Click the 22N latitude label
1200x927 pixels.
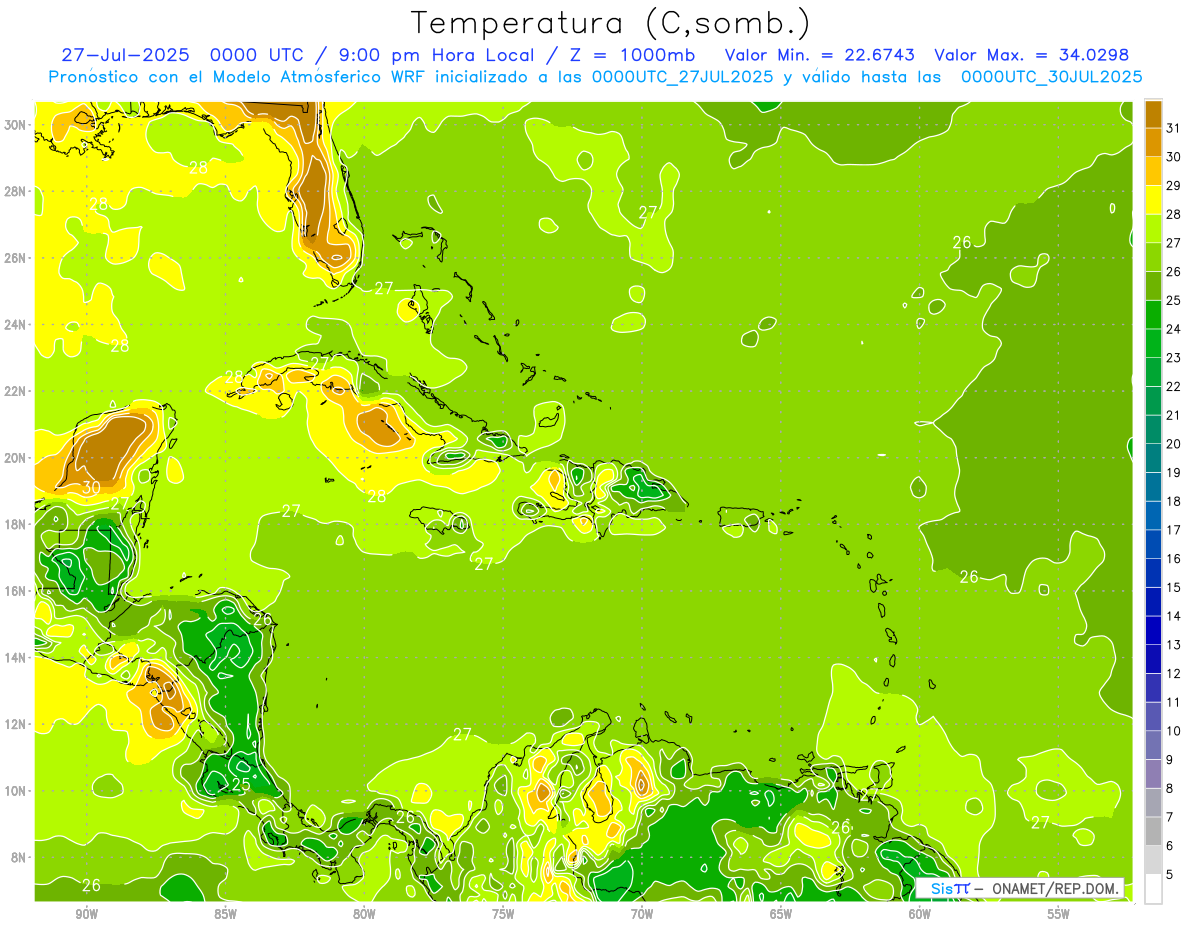[x=16, y=391]
